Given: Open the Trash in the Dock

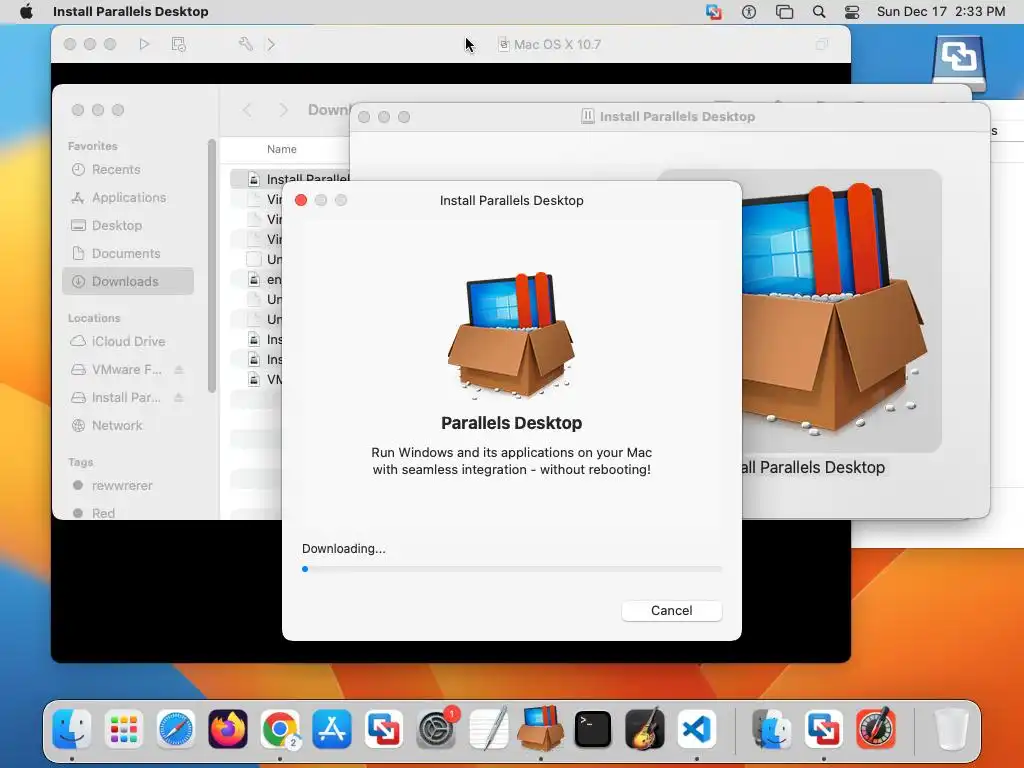Looking at the screenshot, I should tap(952, 729).
